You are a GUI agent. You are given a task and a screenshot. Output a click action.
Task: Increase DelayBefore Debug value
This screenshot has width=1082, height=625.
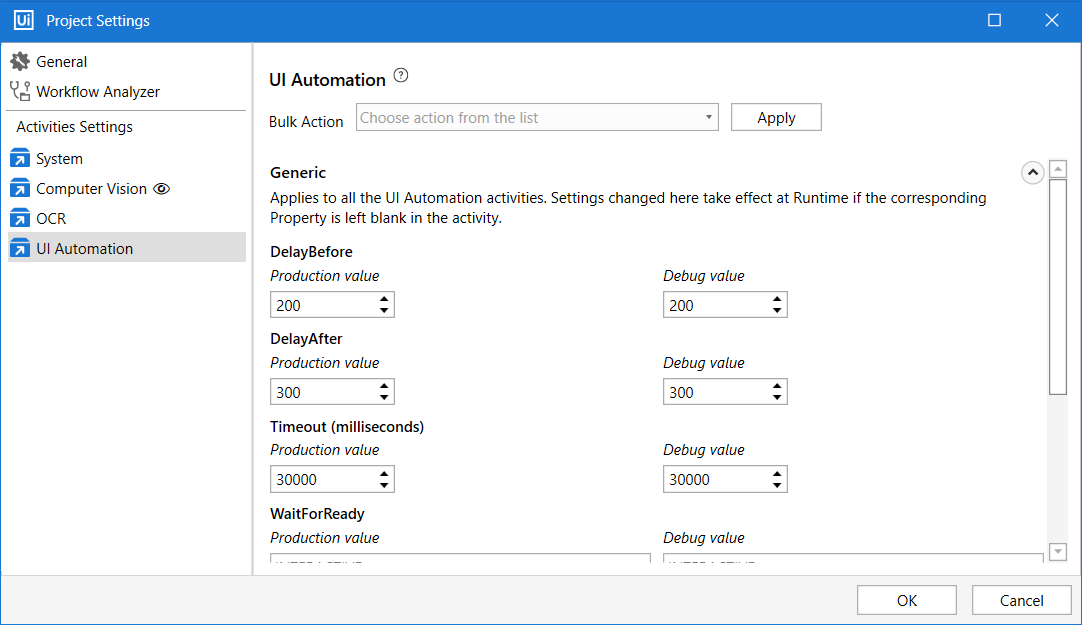pyautogui.click(x=777, y=299)
